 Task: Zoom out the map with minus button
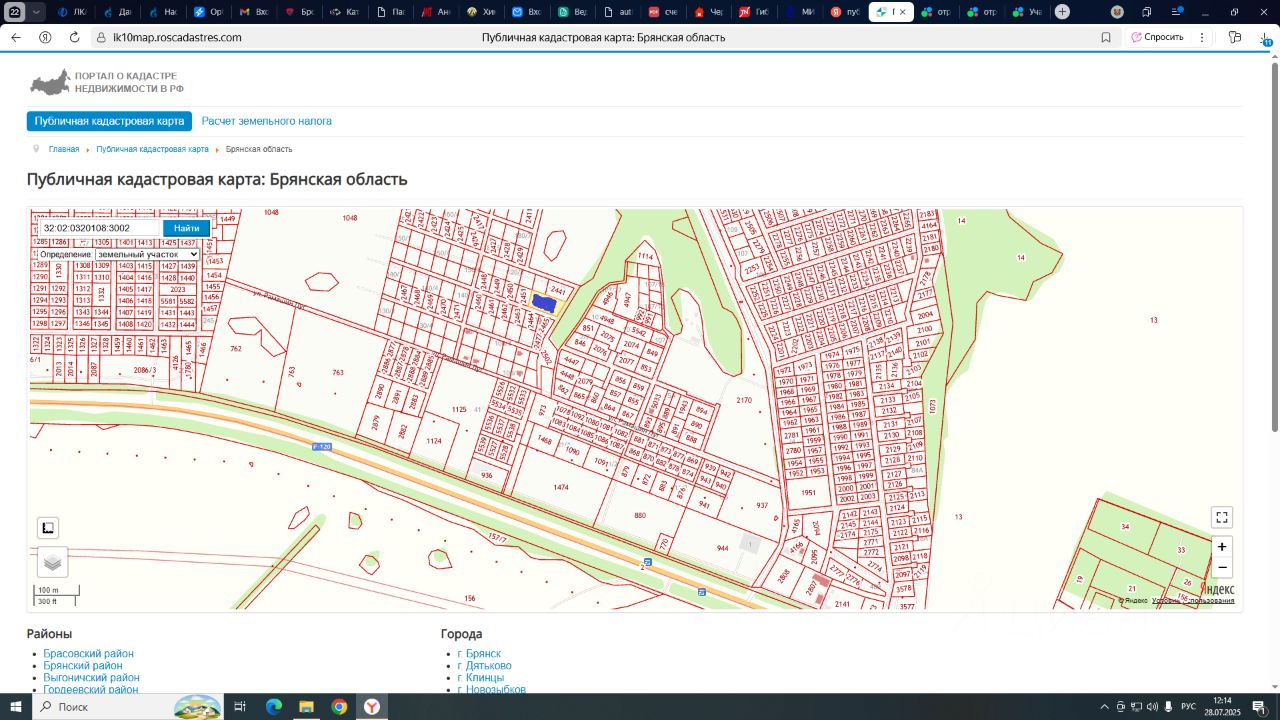coord(1221,567)
